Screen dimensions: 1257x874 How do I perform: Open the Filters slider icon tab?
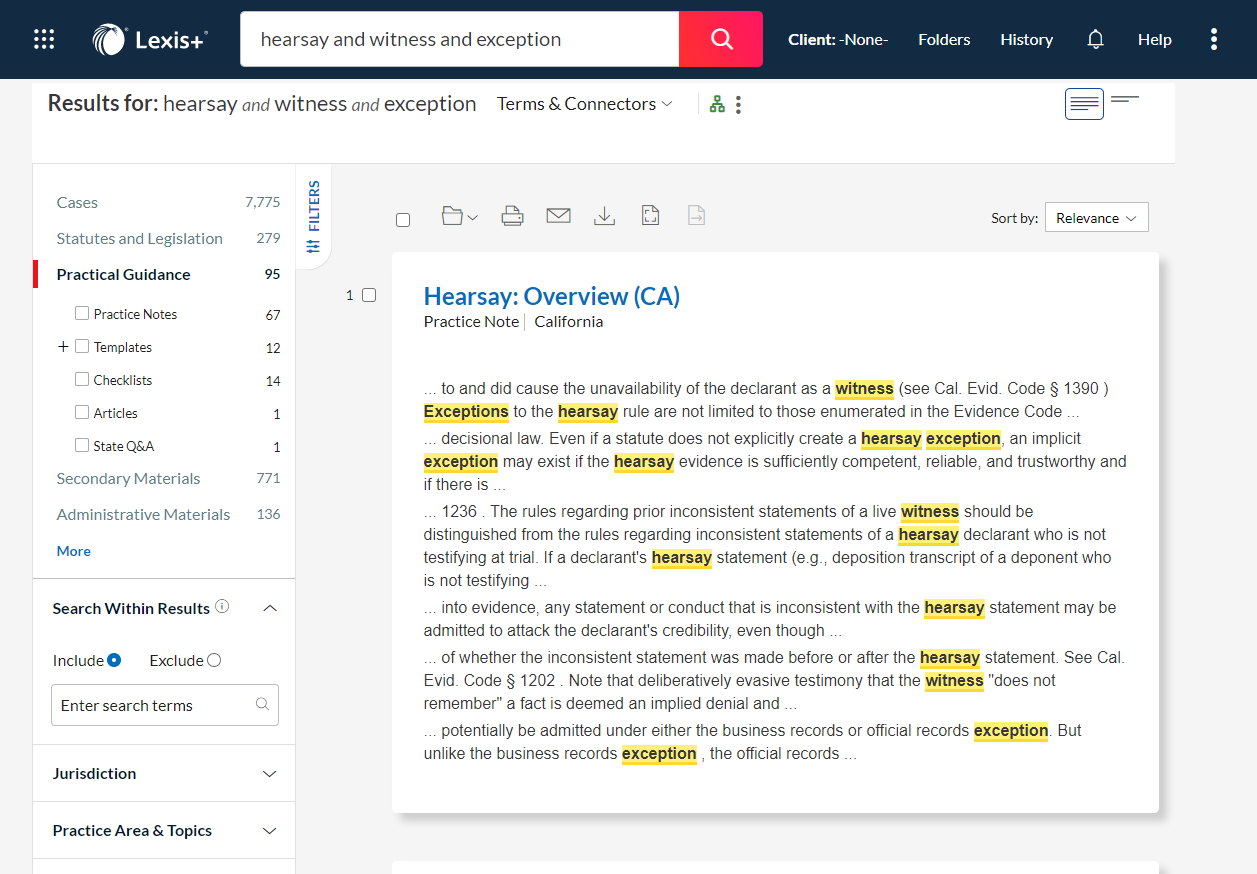[x=314, y=217]
